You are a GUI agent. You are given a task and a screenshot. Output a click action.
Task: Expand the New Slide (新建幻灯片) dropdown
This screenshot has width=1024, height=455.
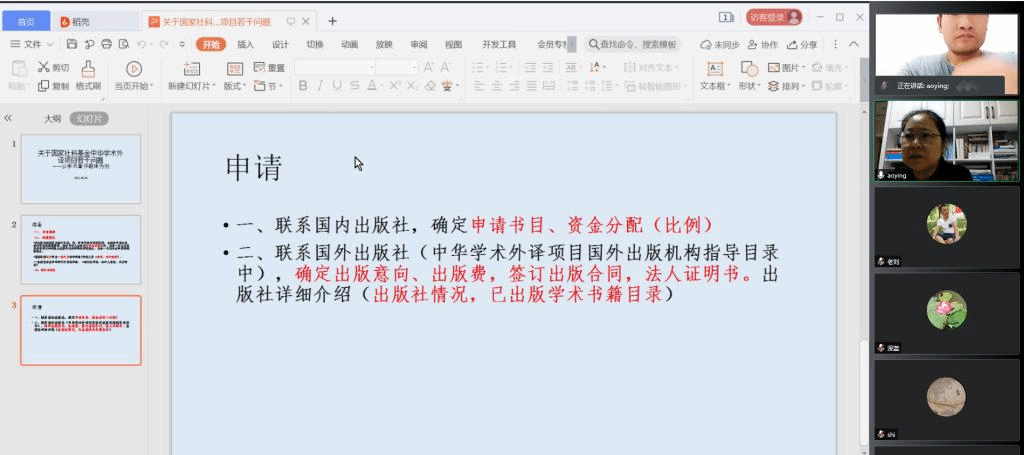pos(190,86)
